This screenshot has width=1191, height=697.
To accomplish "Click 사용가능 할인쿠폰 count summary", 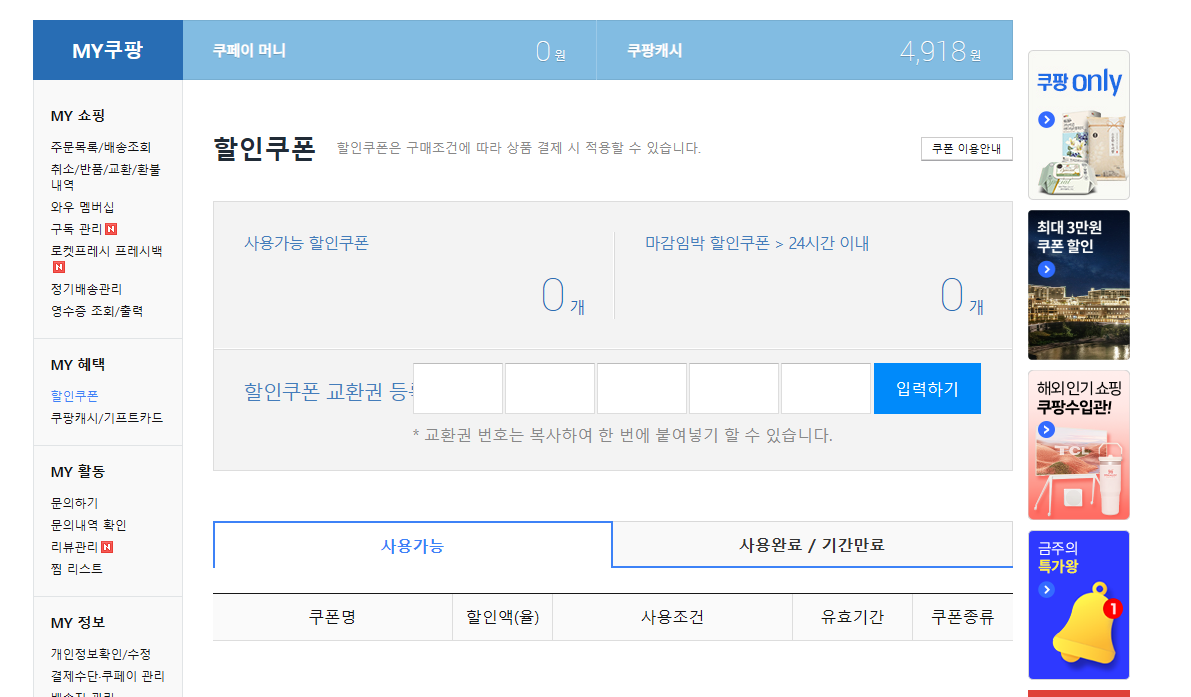I will coord(414,276).
